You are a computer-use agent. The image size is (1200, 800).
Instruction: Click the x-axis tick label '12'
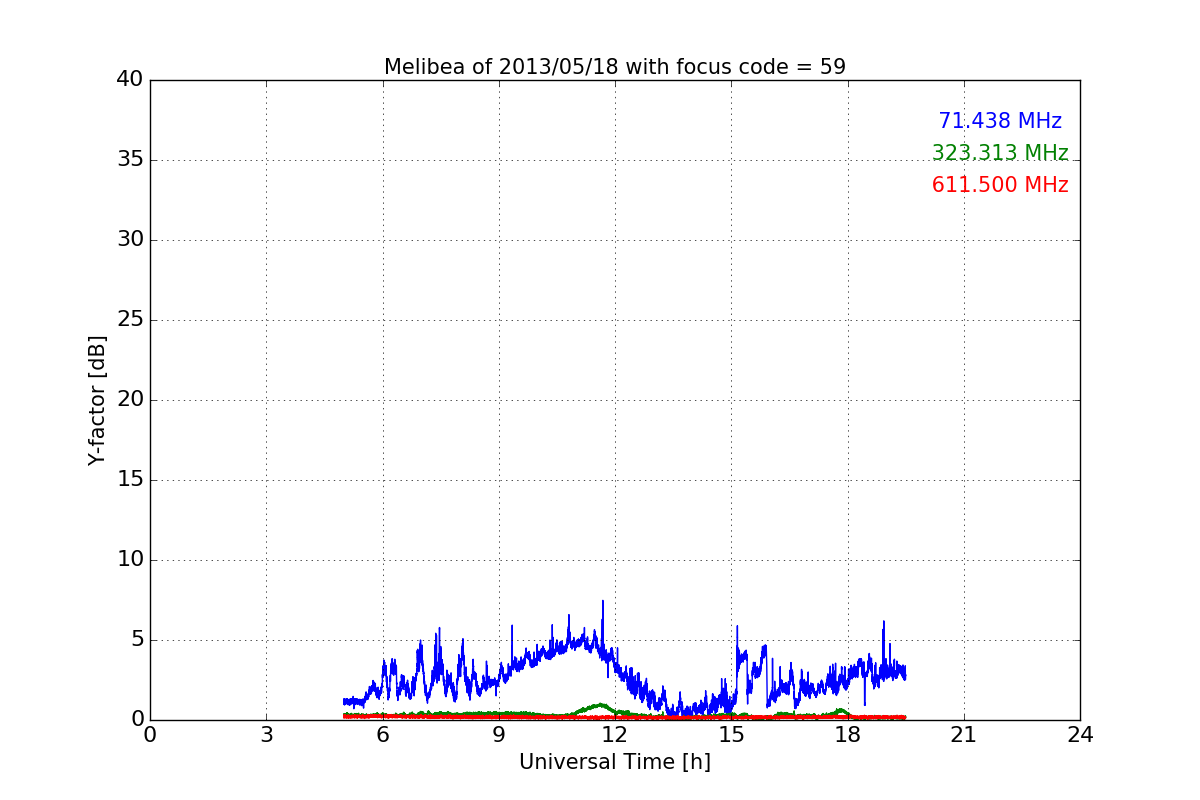(x=615, y=735)
